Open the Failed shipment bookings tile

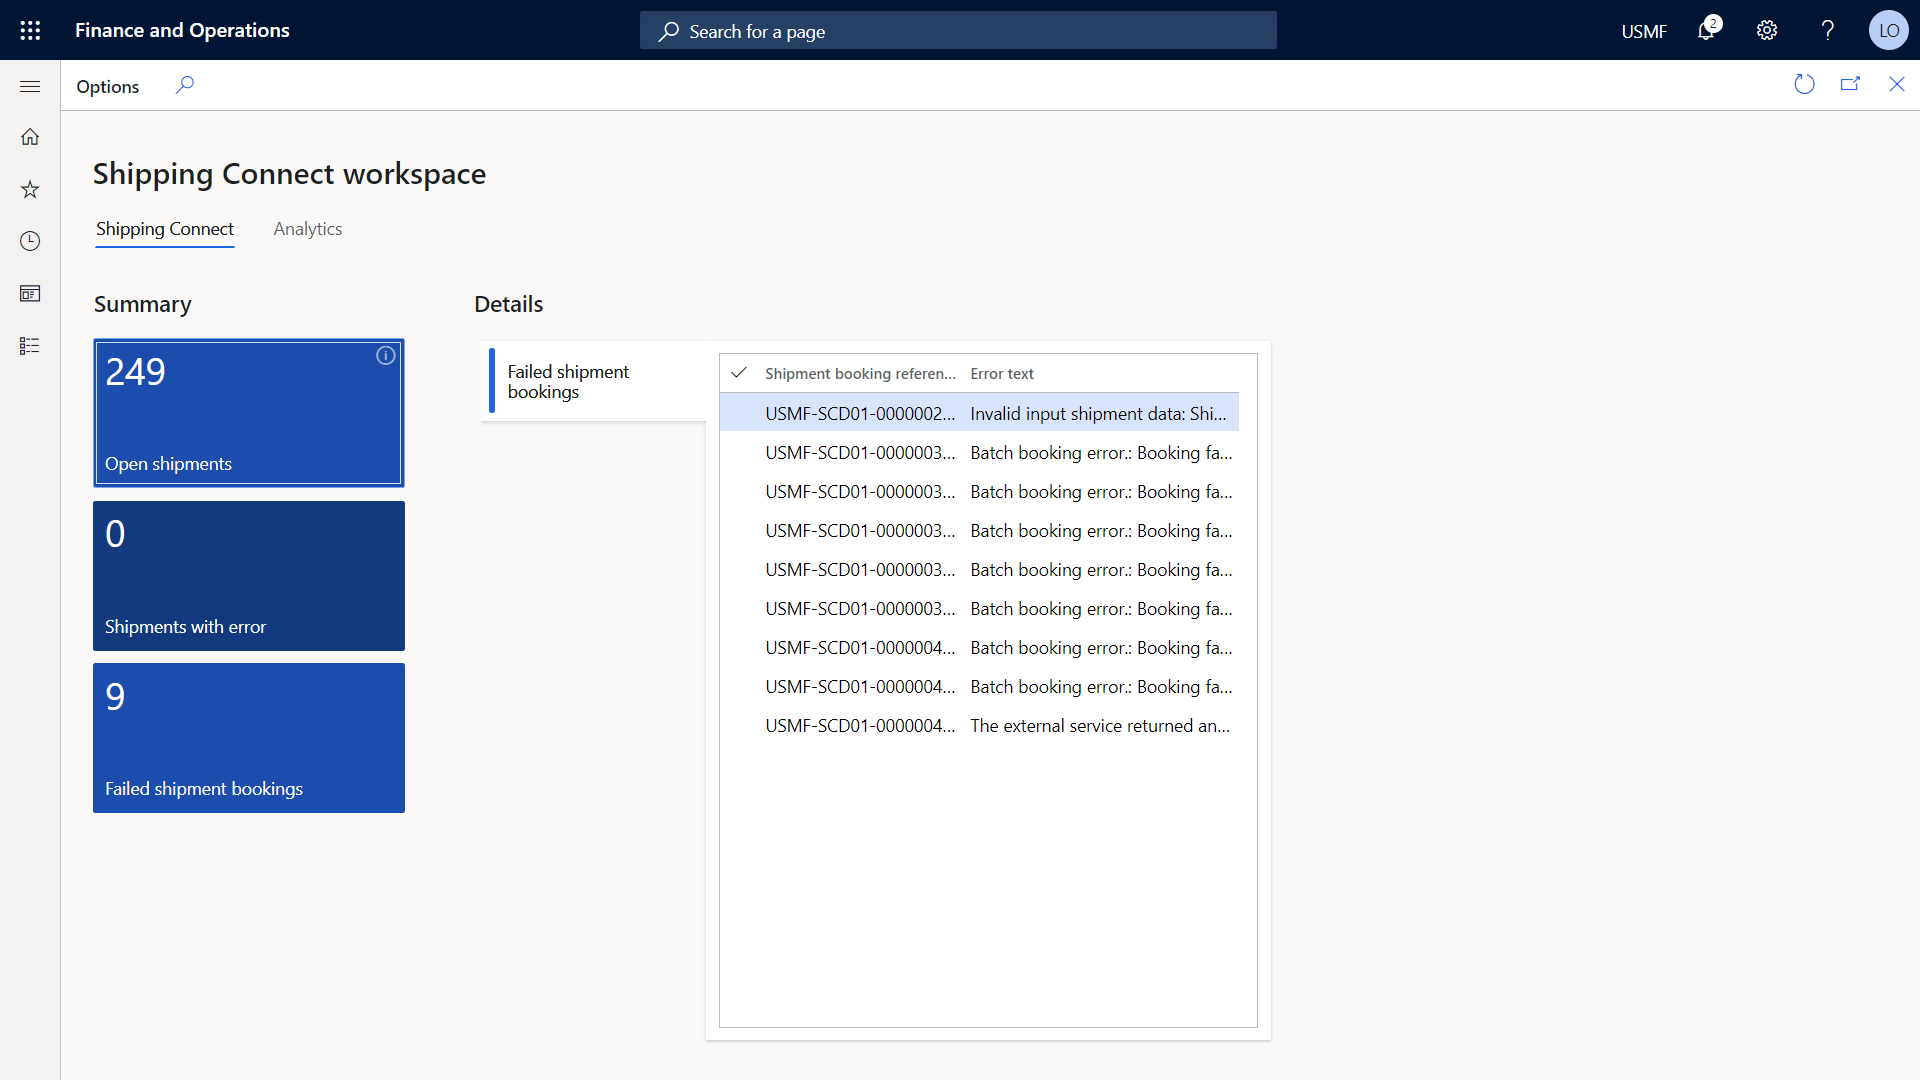tap(248, 737)
